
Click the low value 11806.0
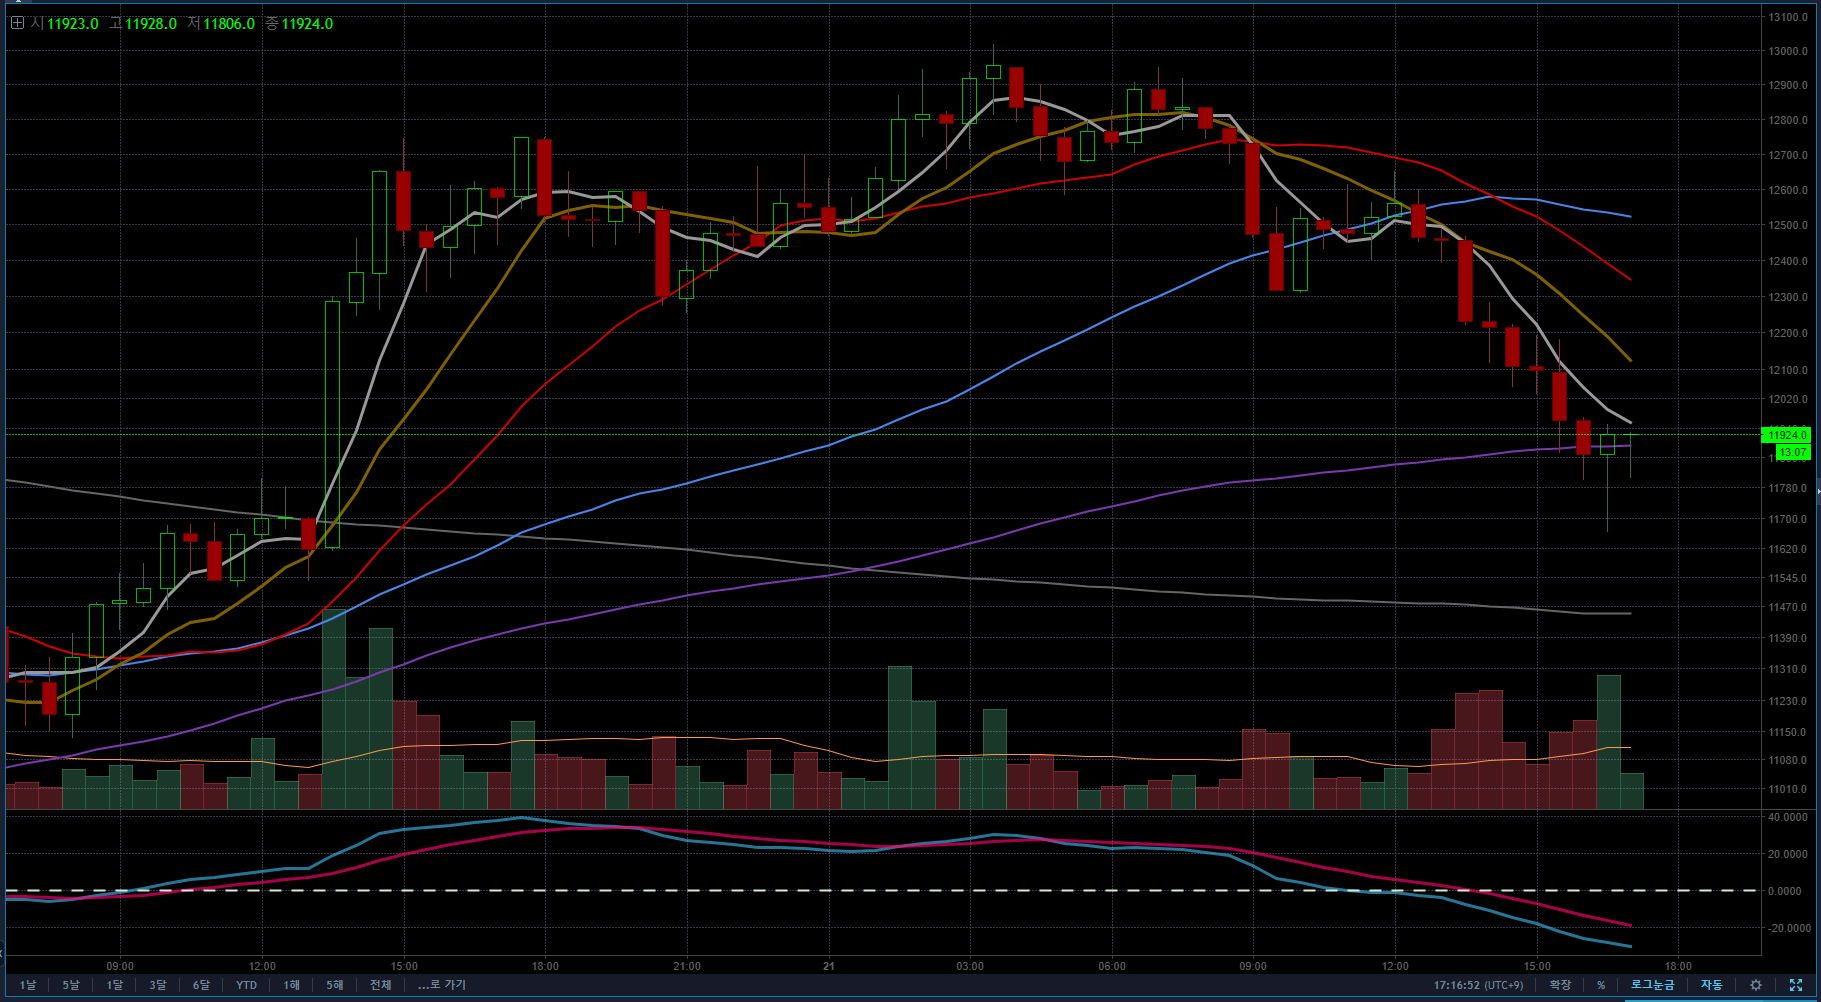pyautogui.click(x=229, y=23)
